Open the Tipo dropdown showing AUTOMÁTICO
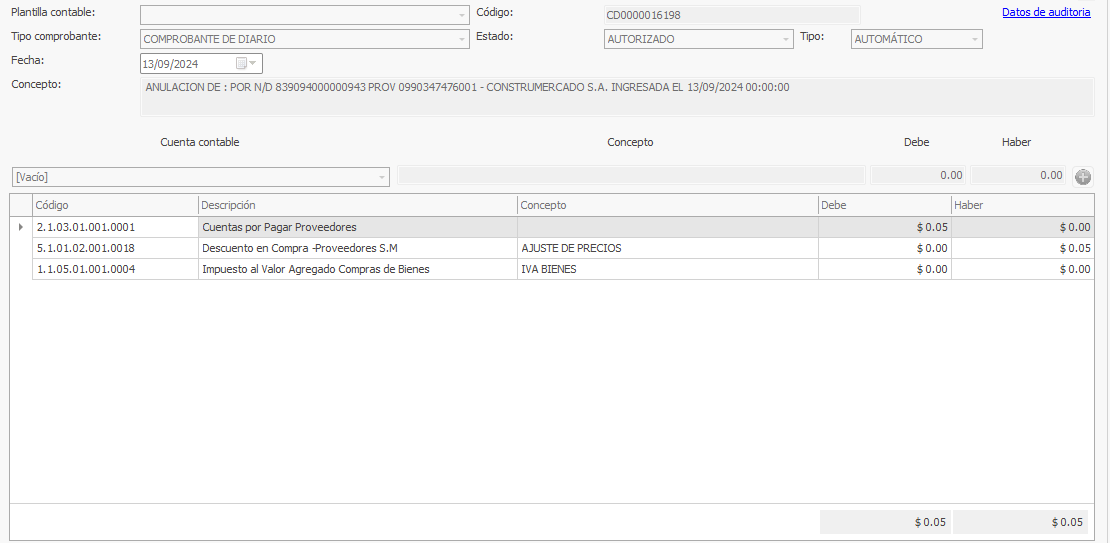Viewport: 1110px width, 543px height. coord(974,39)
